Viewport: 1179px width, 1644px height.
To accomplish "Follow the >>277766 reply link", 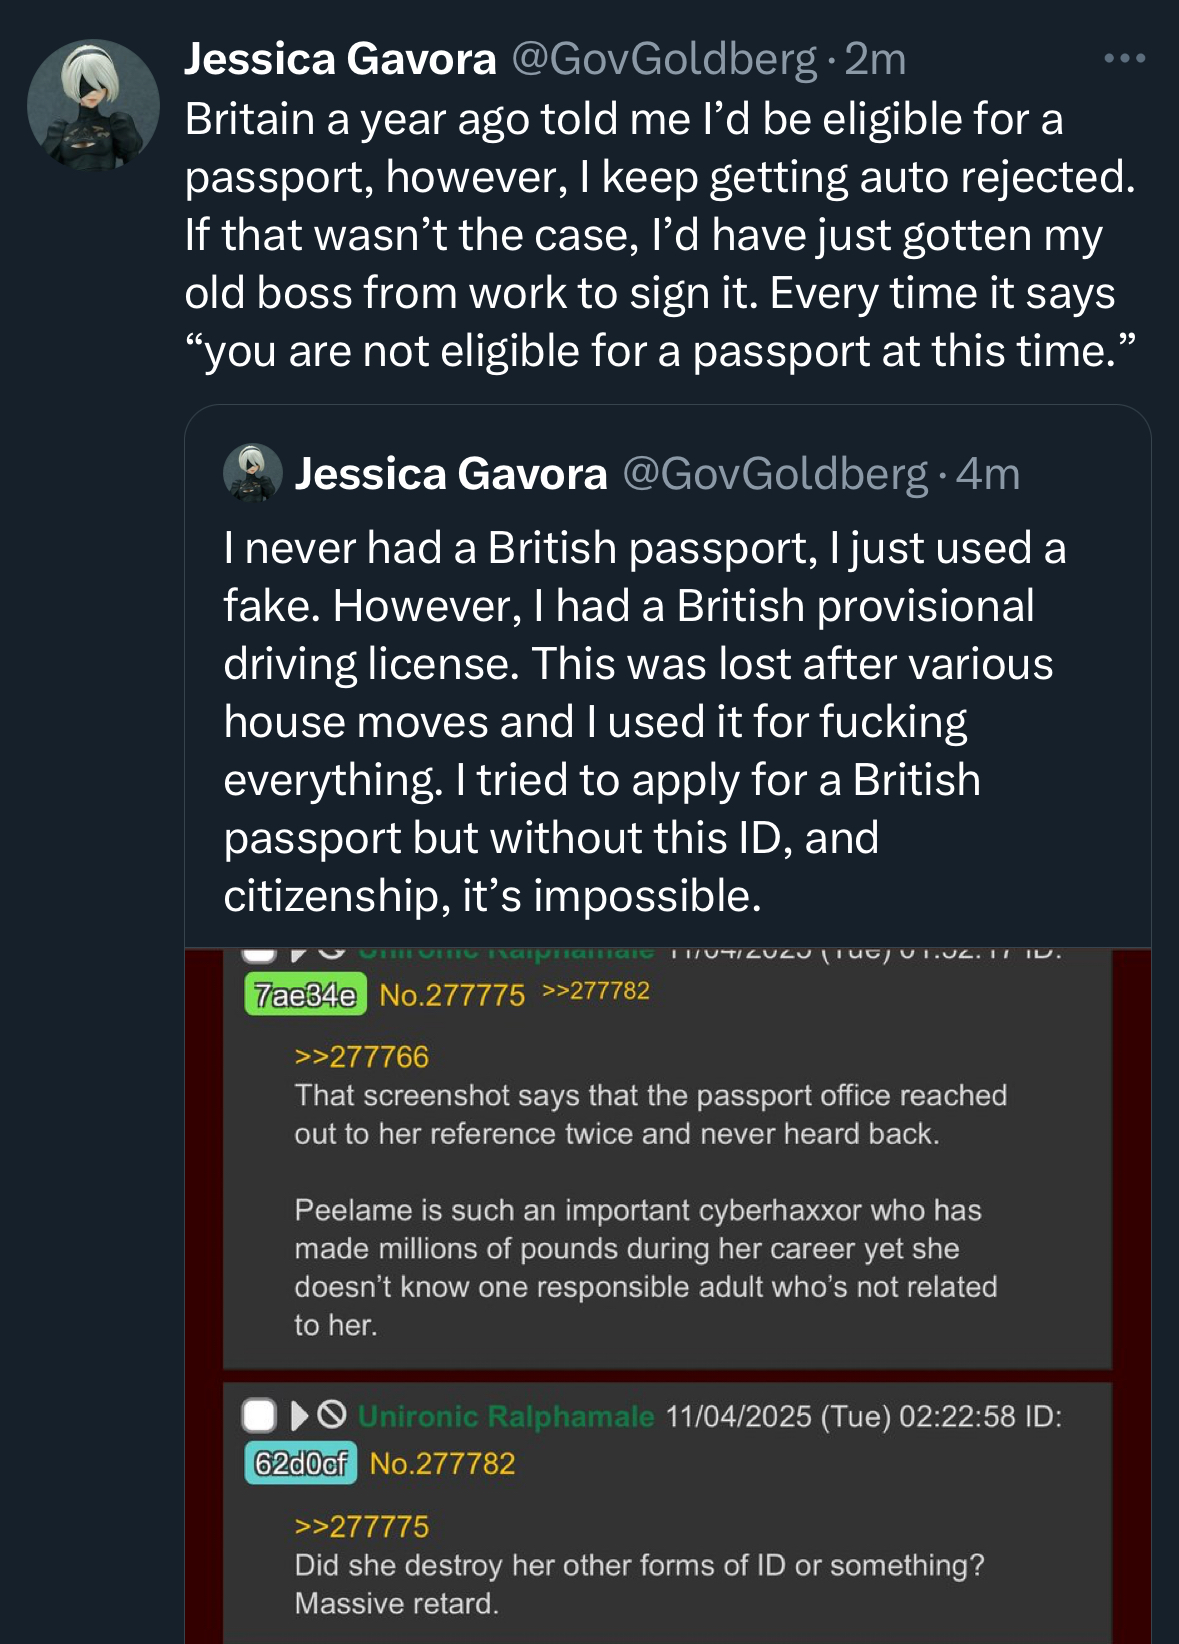I will point(361,1057).
